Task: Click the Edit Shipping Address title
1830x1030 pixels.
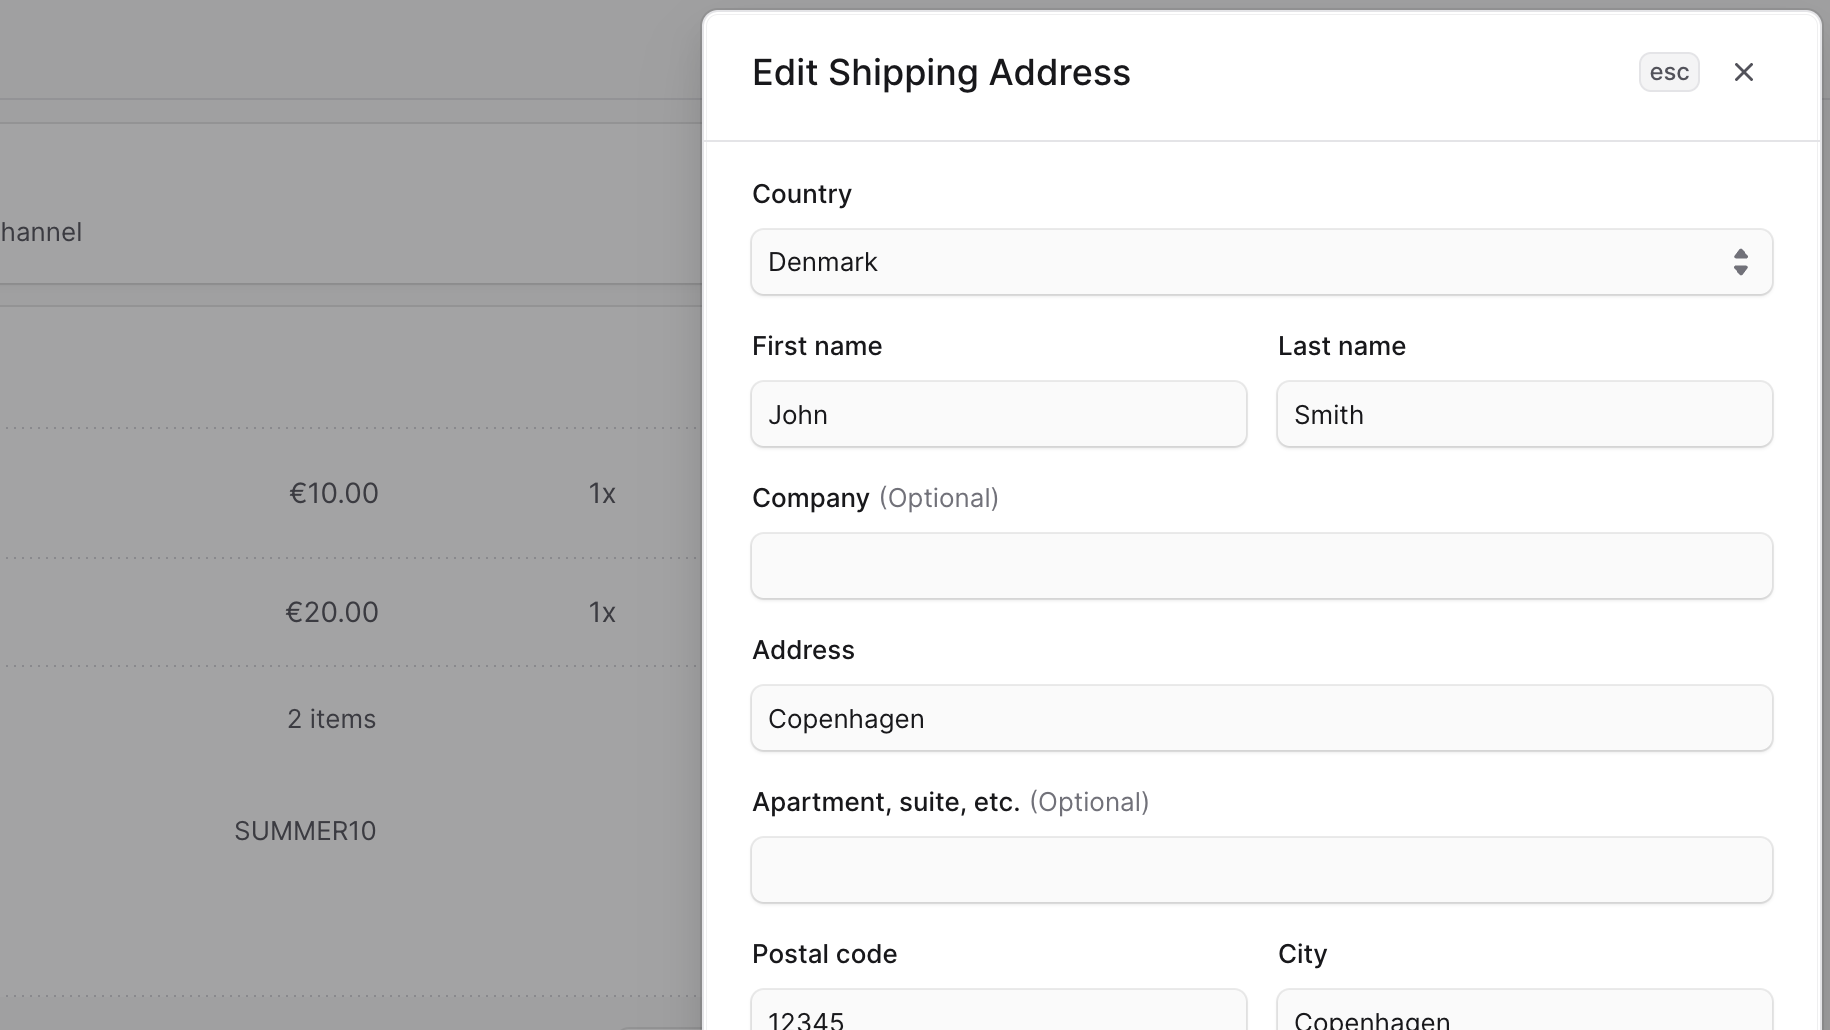Action: coord(941,71)
